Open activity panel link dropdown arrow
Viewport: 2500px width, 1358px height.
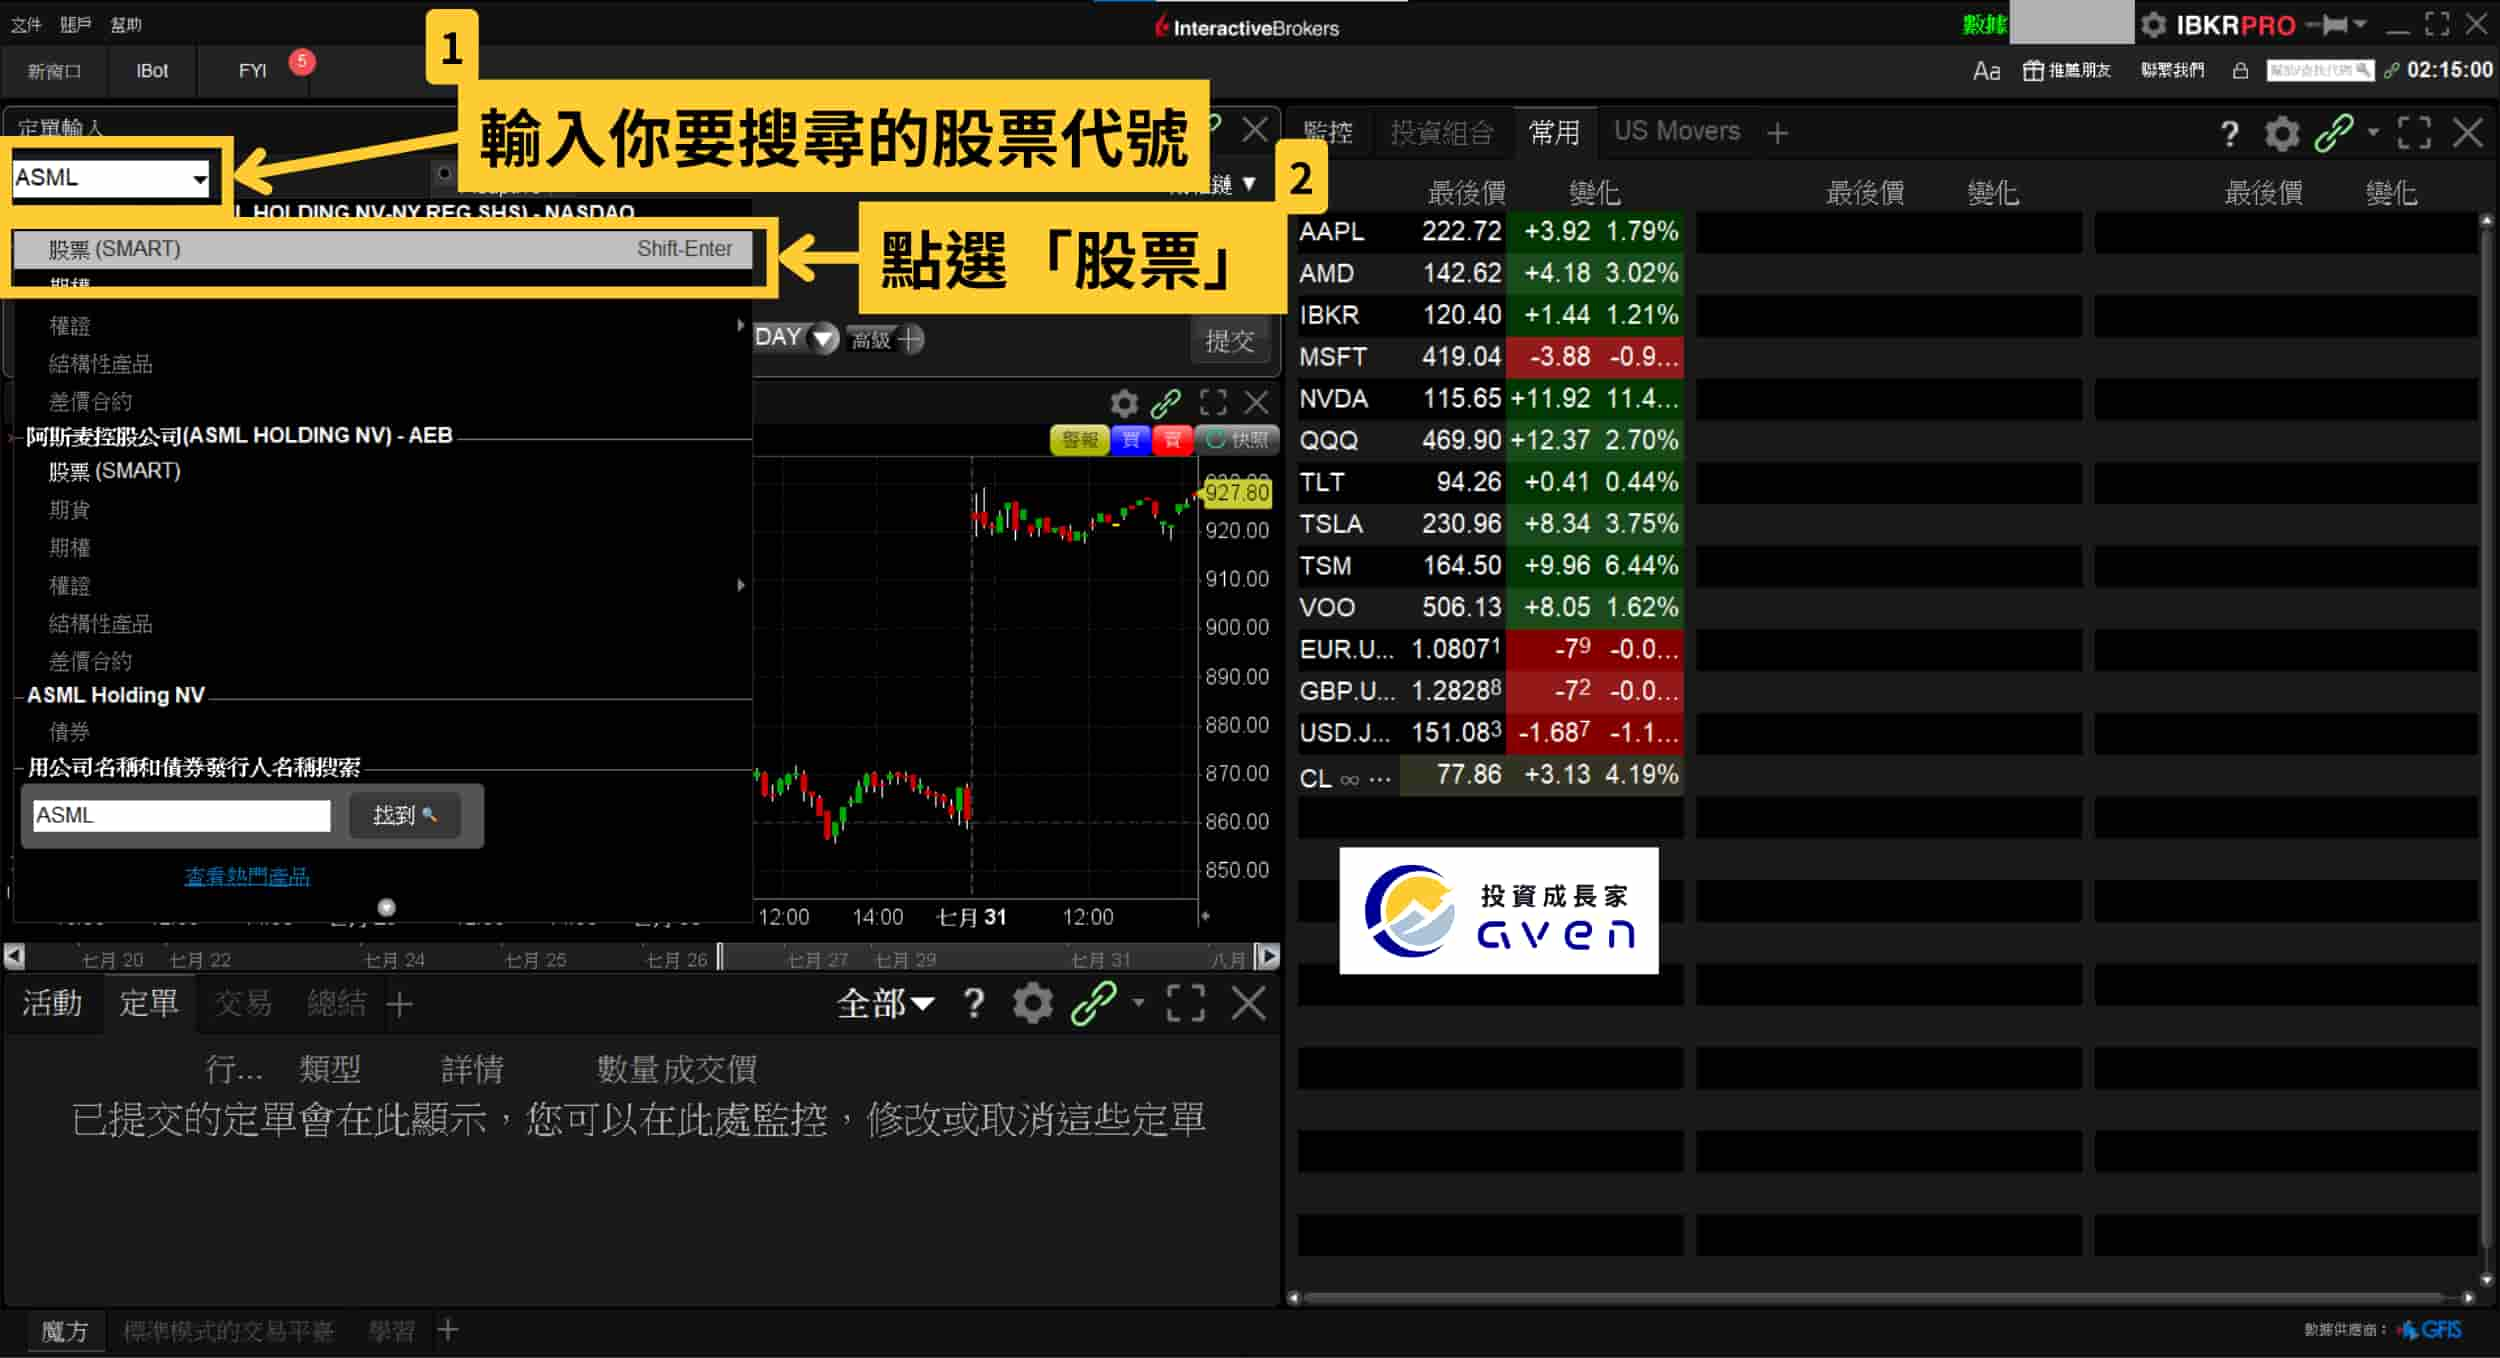1138,1001
